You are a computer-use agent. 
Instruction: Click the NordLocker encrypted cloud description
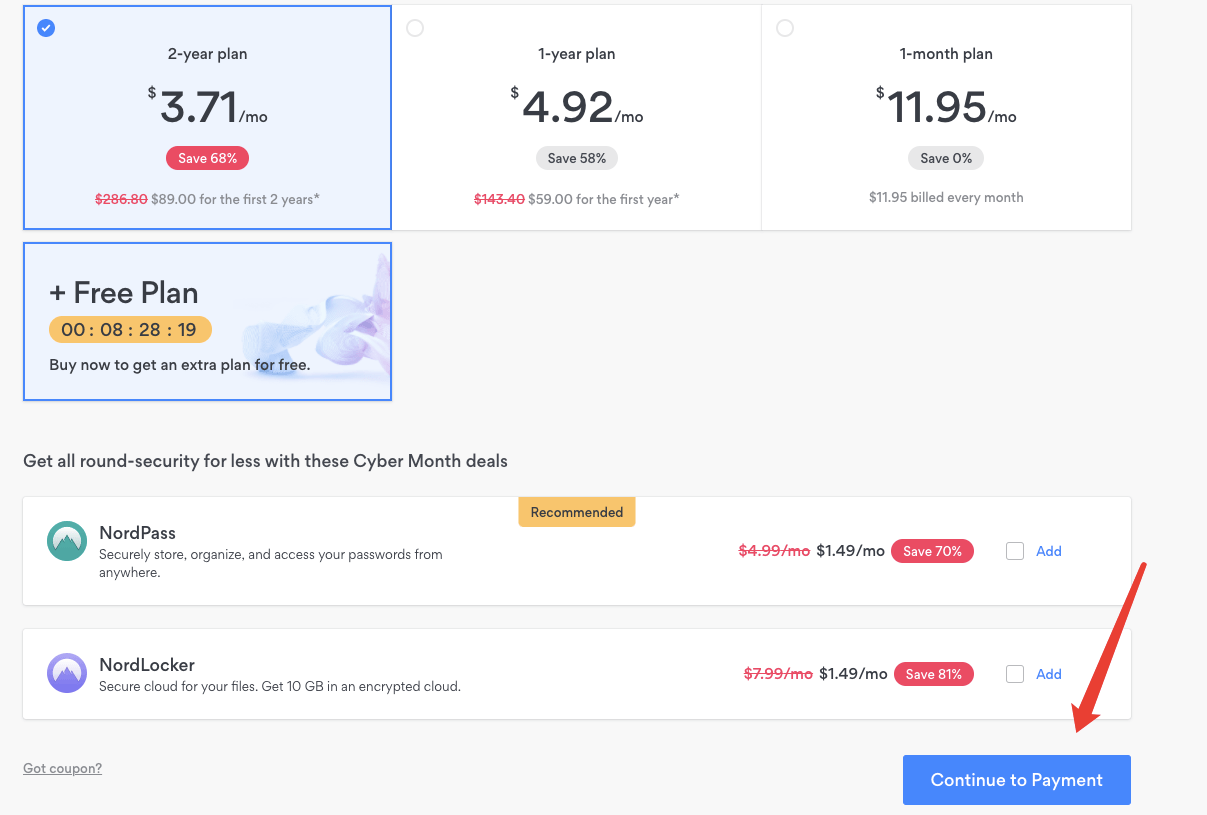pyautogui.click(x=280, y=687)
